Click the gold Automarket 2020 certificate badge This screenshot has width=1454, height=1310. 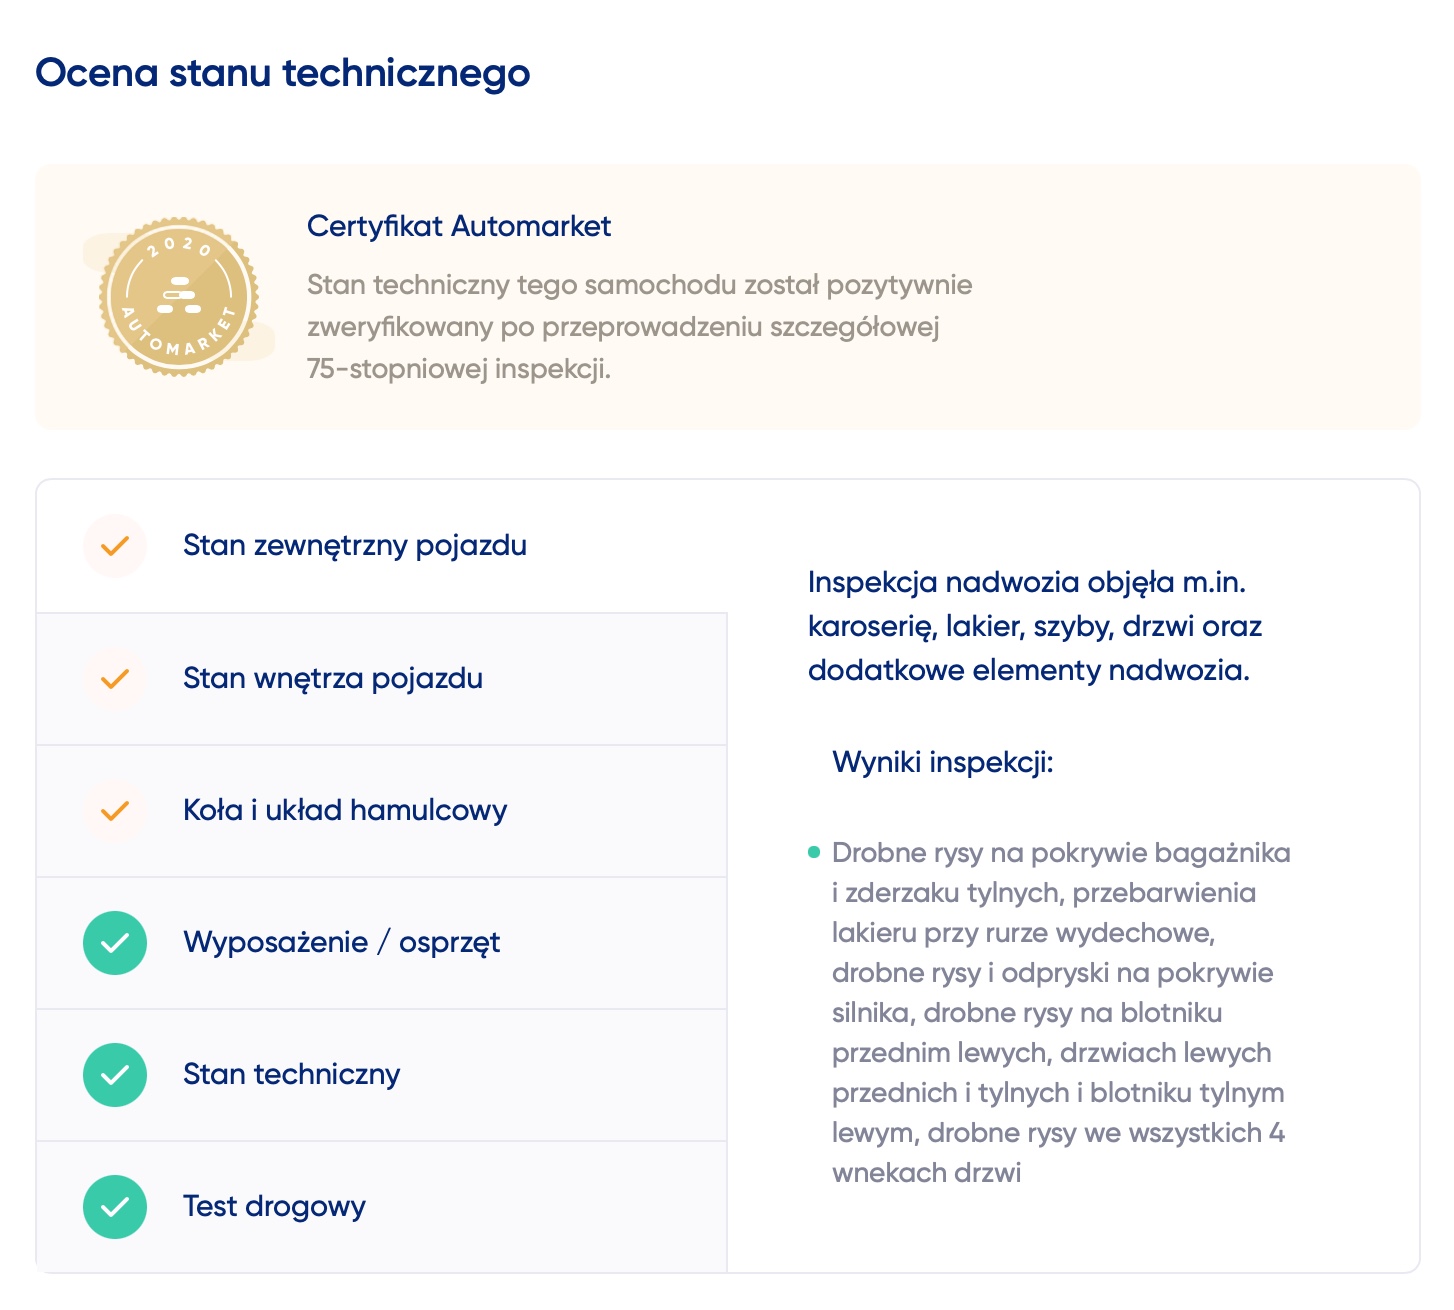pyautogui.click(x=179, y=297)
